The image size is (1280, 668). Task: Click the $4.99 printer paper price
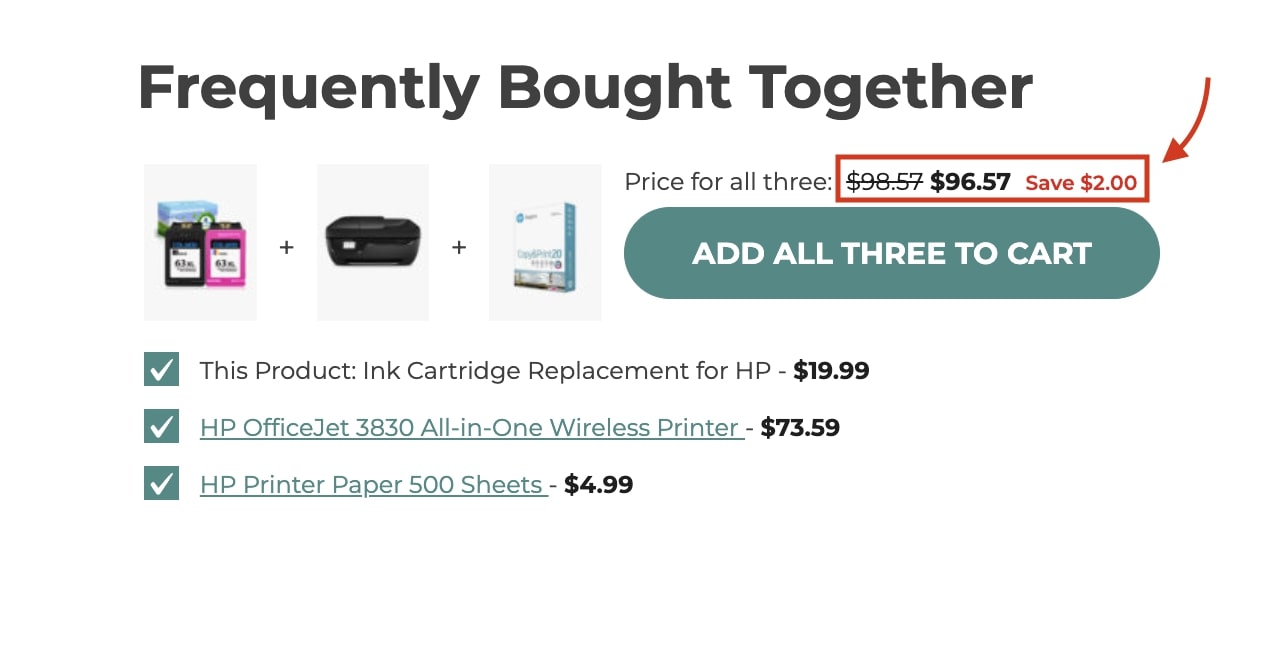[x=599, y=485]
